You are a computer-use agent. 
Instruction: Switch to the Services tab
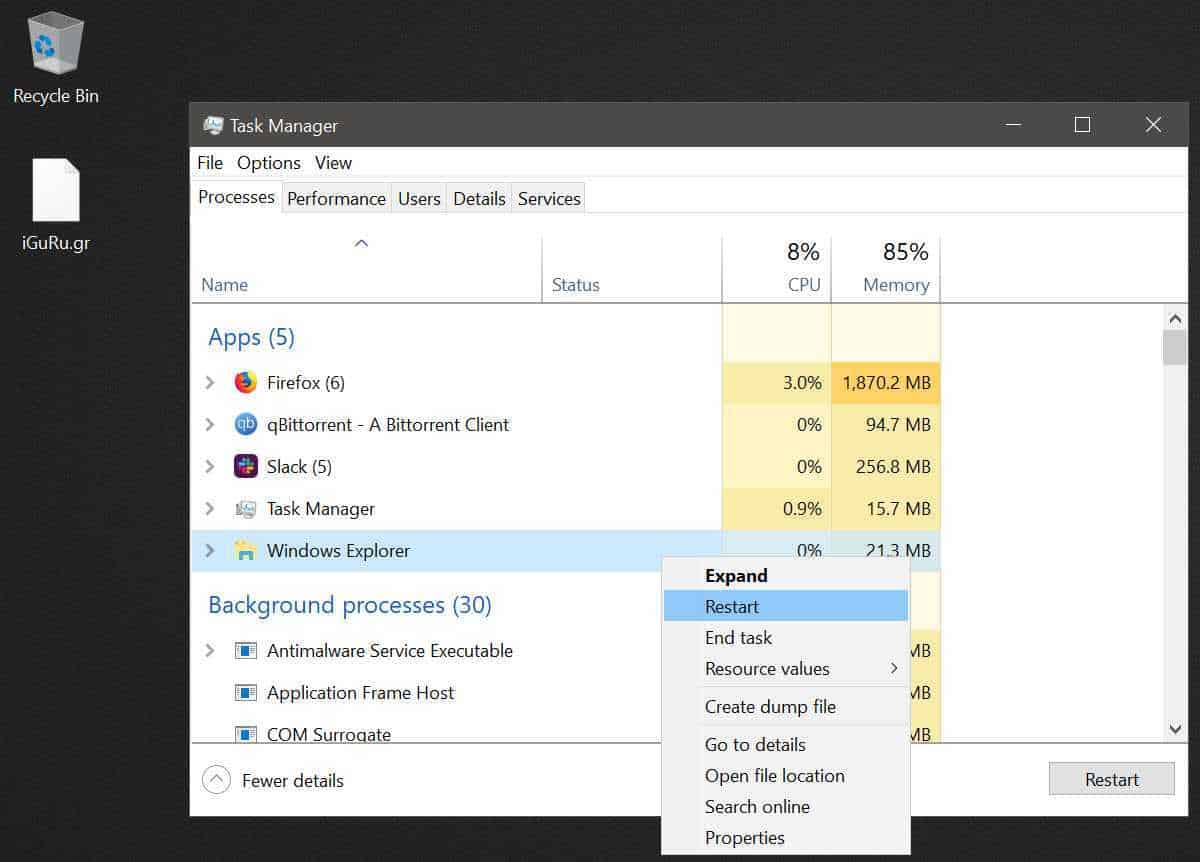(x=549, y=198)
